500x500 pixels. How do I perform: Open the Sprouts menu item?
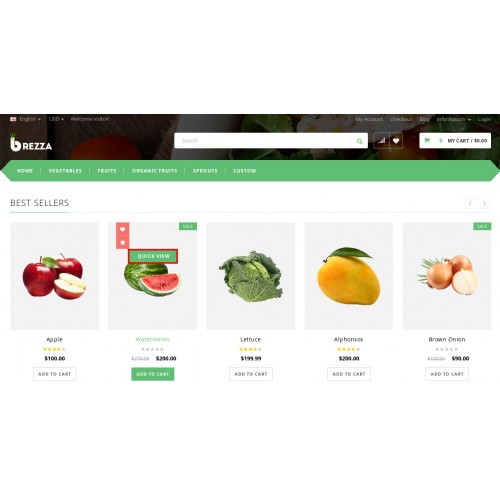click(x=205, y=171)
